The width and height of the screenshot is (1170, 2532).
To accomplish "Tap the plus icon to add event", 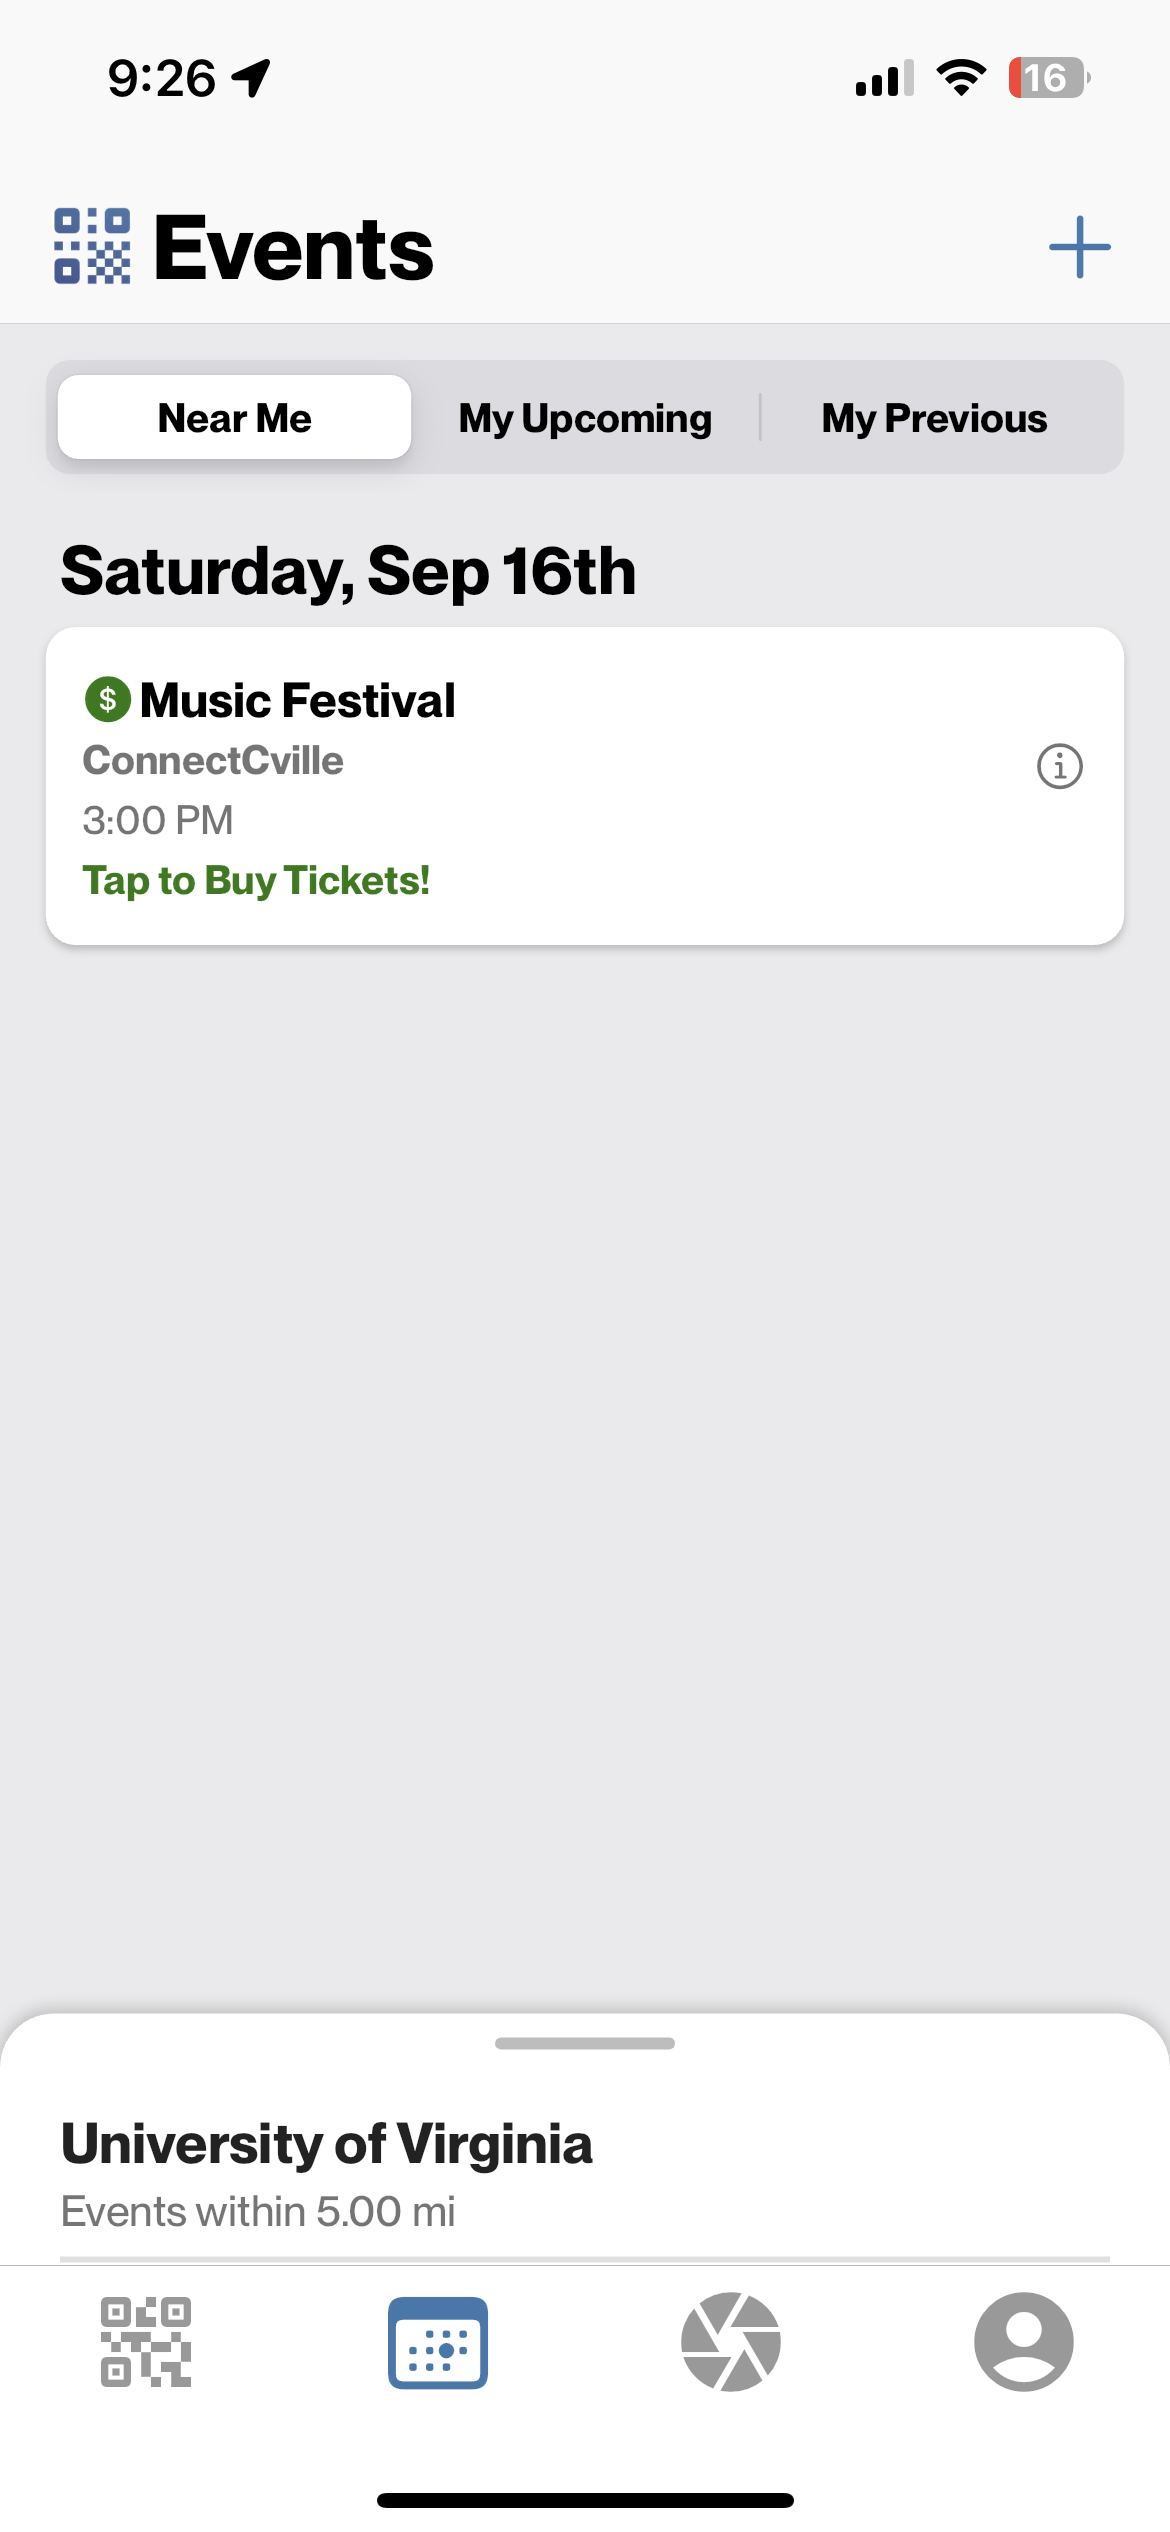I will 1079,247.
